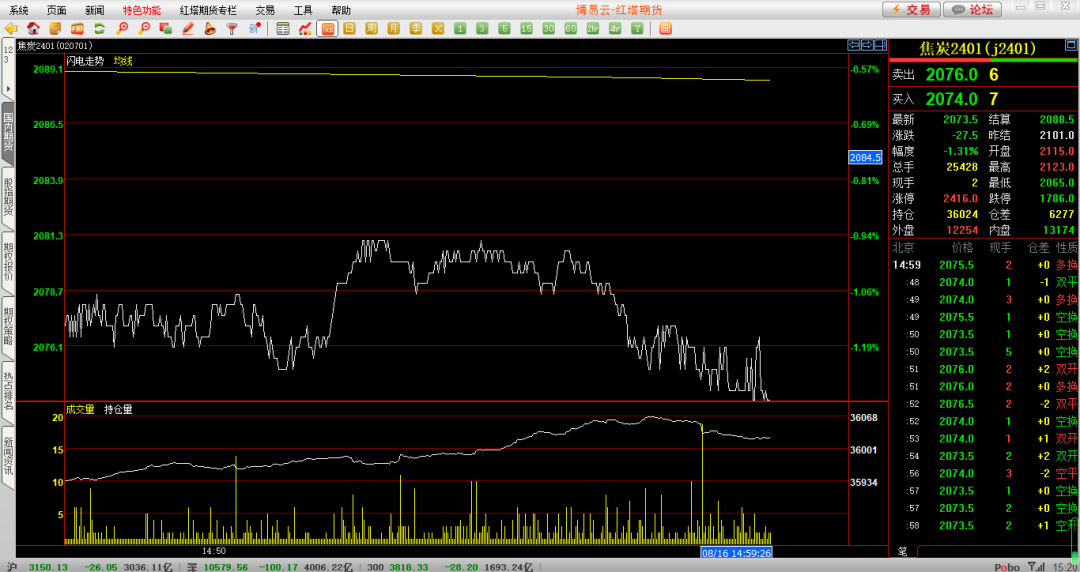This screenshot has height=572, width=1080.
Task: Click the green refresh arrows icon
Action: tap(99, 29)
